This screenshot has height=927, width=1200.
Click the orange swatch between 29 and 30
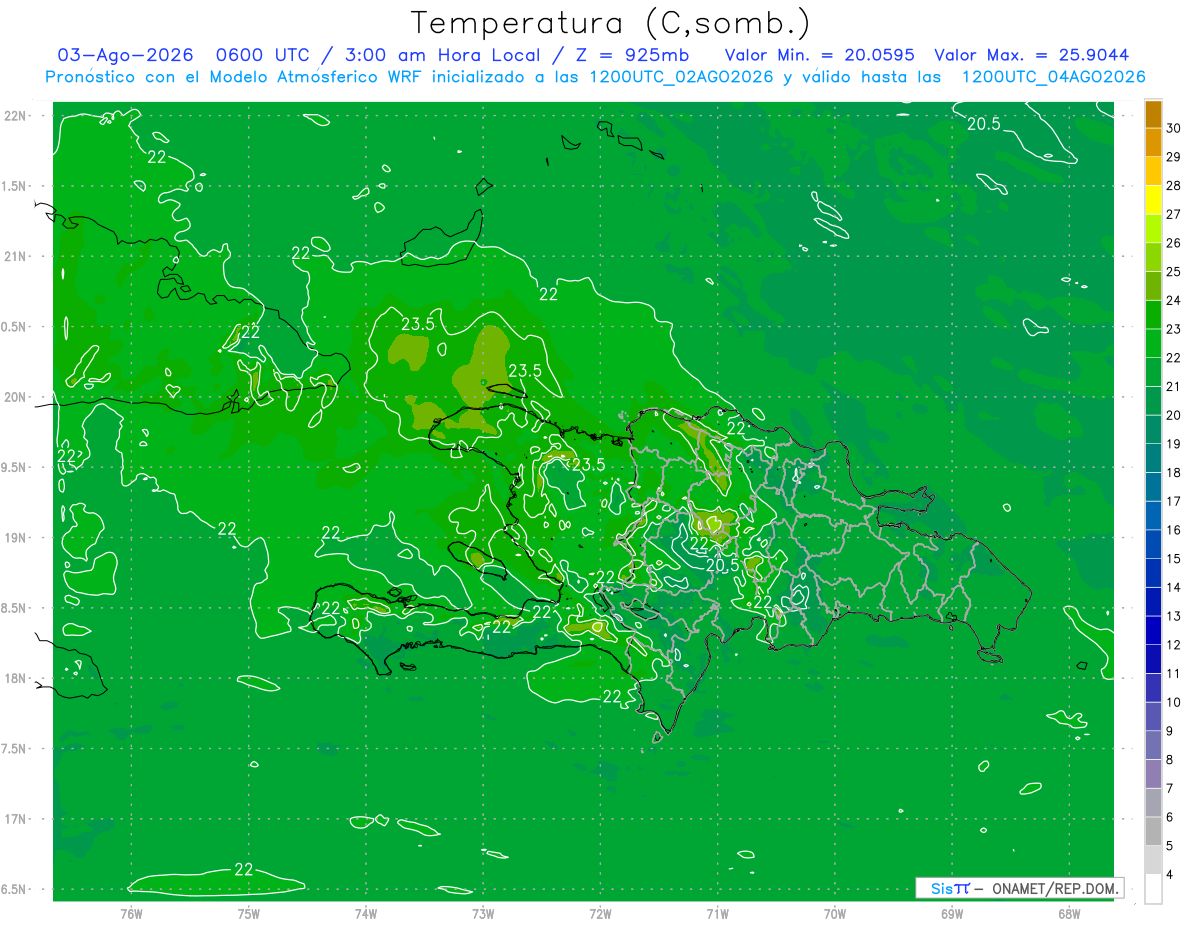coord(1153,142)
